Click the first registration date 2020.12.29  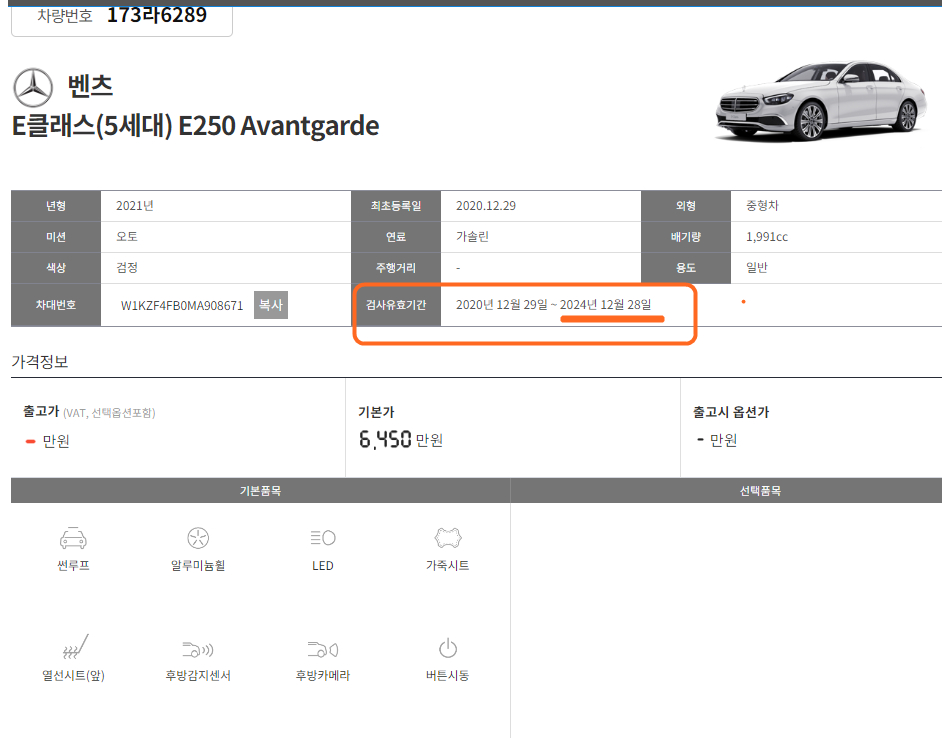click(x=485, y=206)
